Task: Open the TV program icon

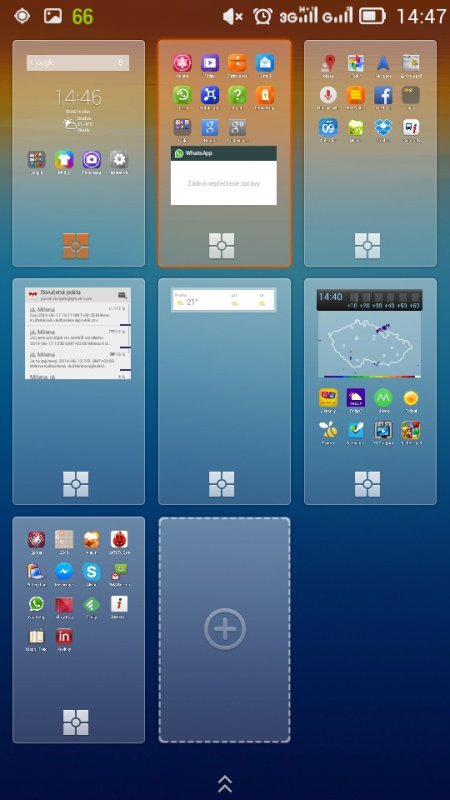Action: pyautogui.click(x=383, y=430)
